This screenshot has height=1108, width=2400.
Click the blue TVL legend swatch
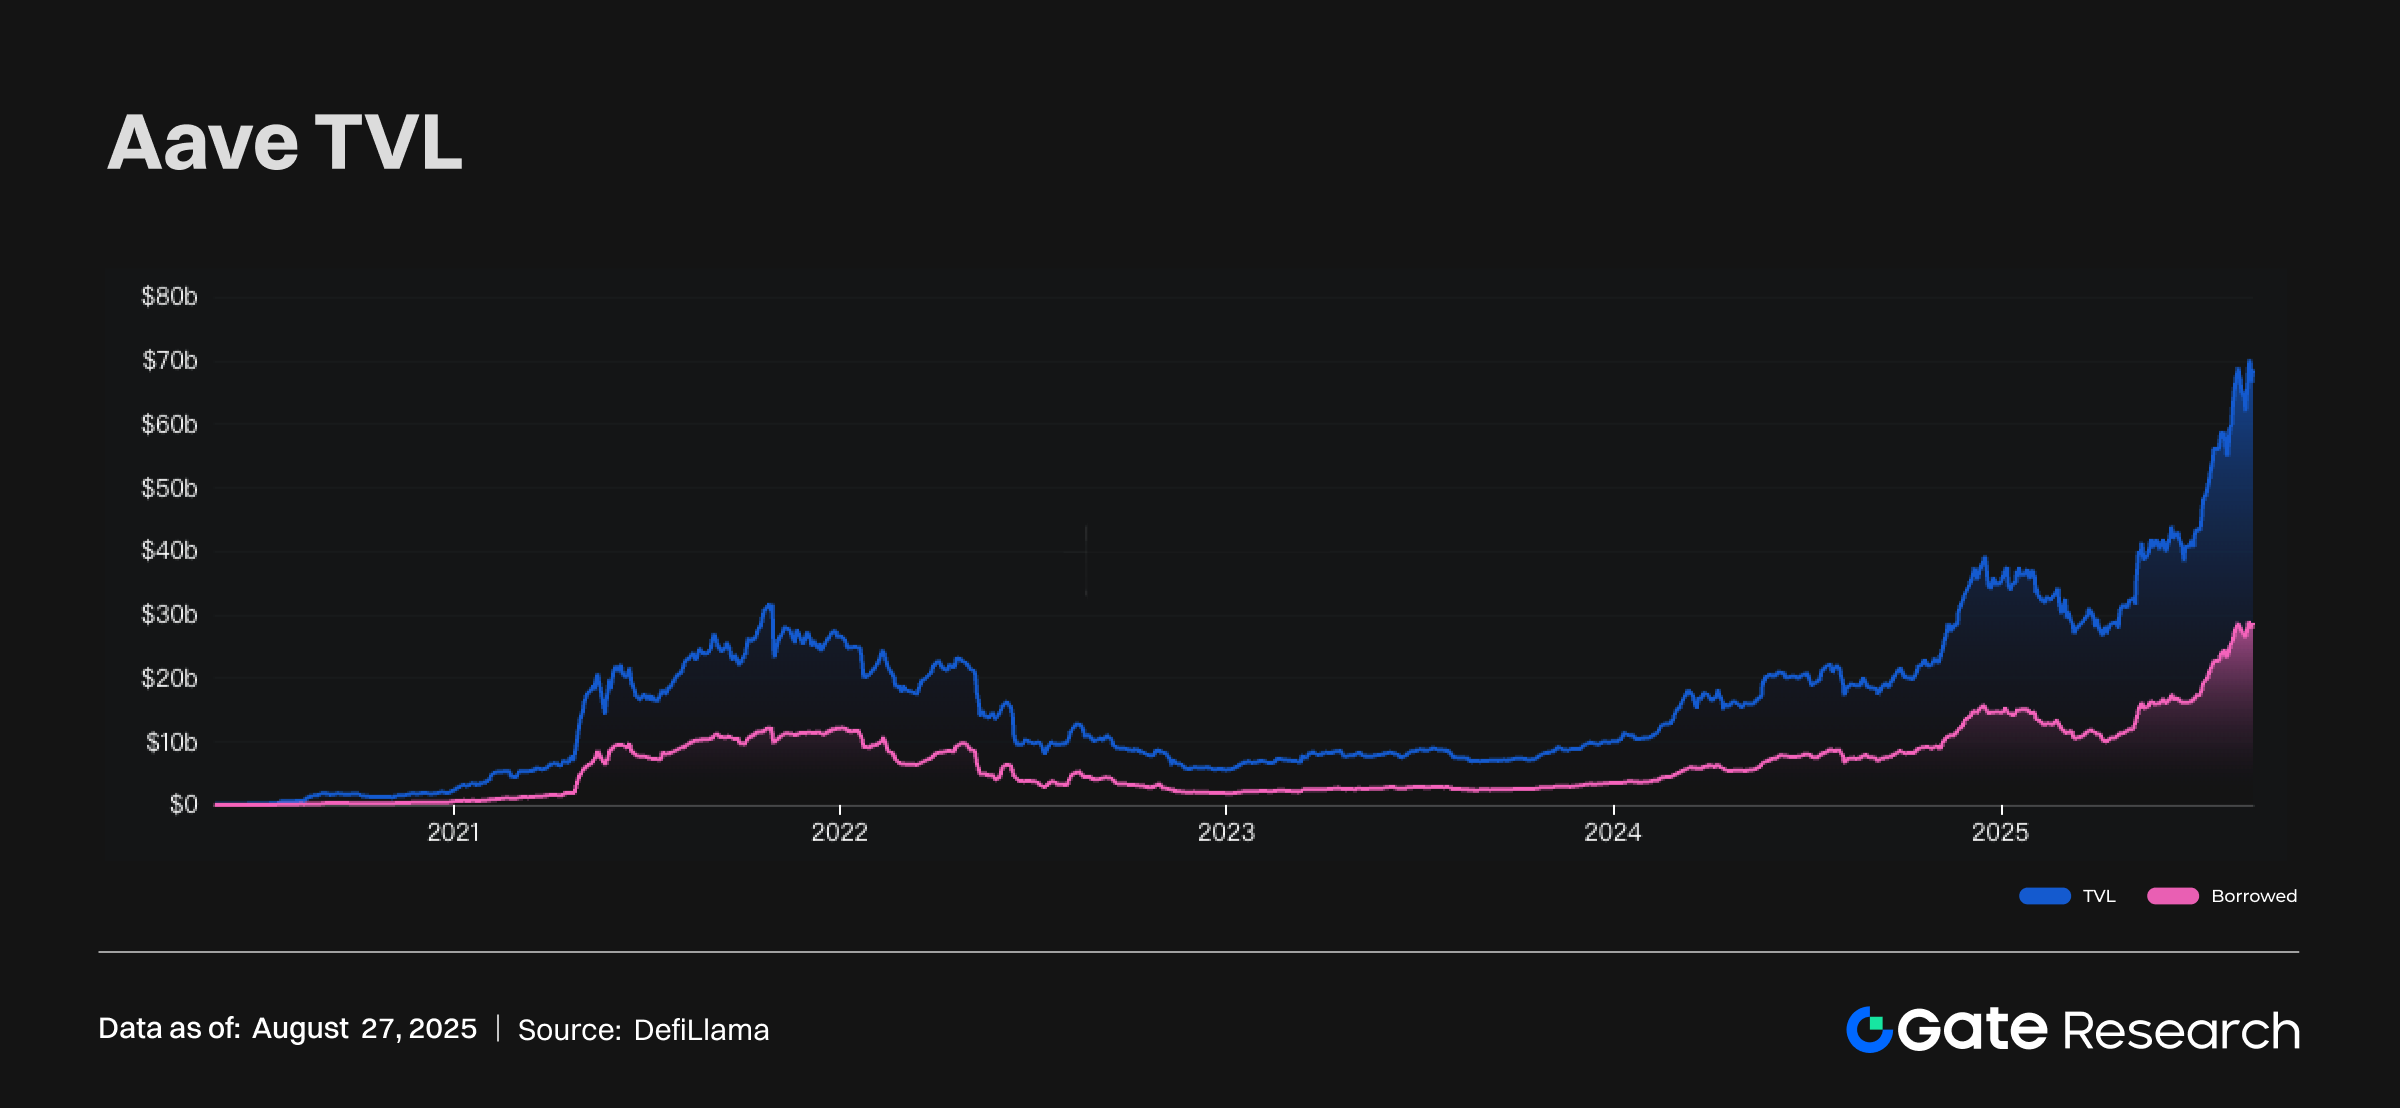[2044, 896]
